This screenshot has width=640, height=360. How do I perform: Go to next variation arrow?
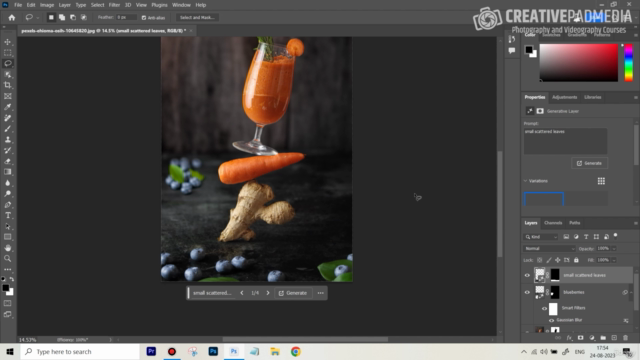268,293
